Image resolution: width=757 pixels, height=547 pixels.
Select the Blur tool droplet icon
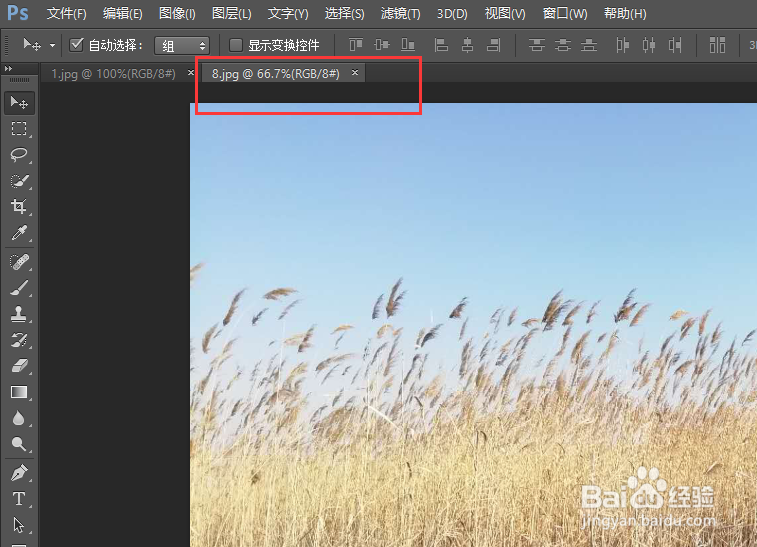tap(18, 418)
